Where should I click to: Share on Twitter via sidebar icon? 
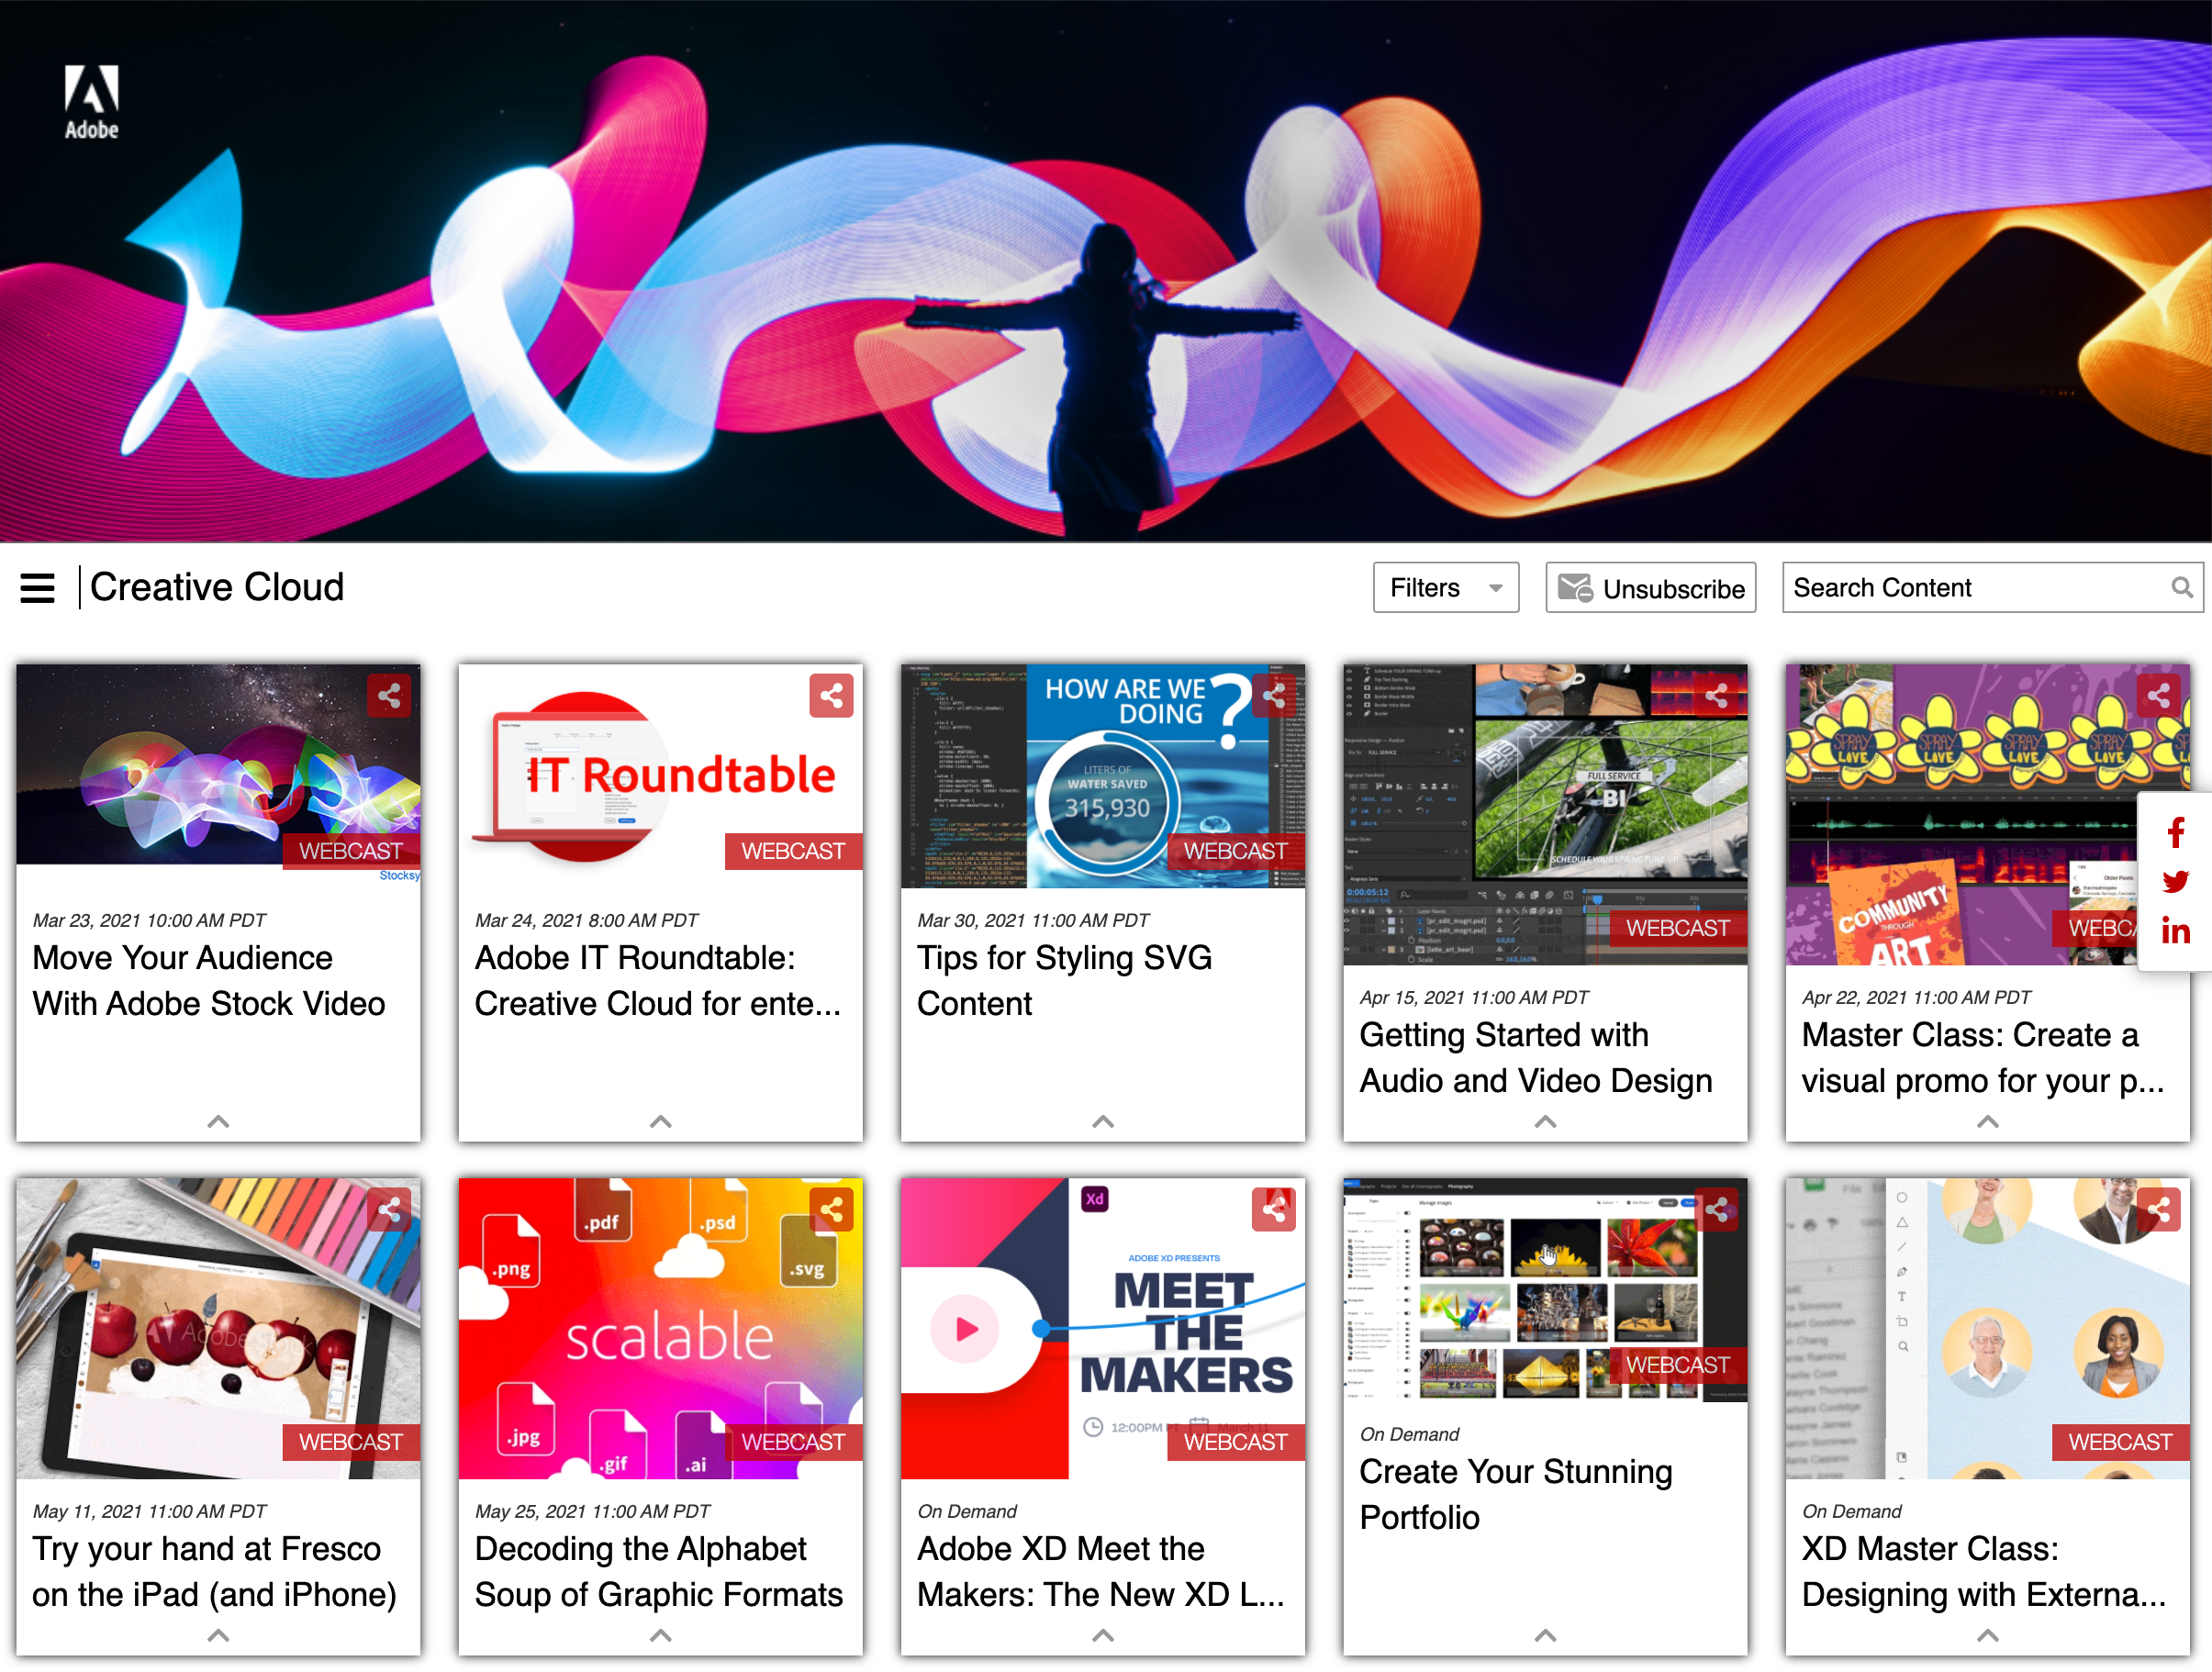pyautogui.click(x=2176, y=882)
